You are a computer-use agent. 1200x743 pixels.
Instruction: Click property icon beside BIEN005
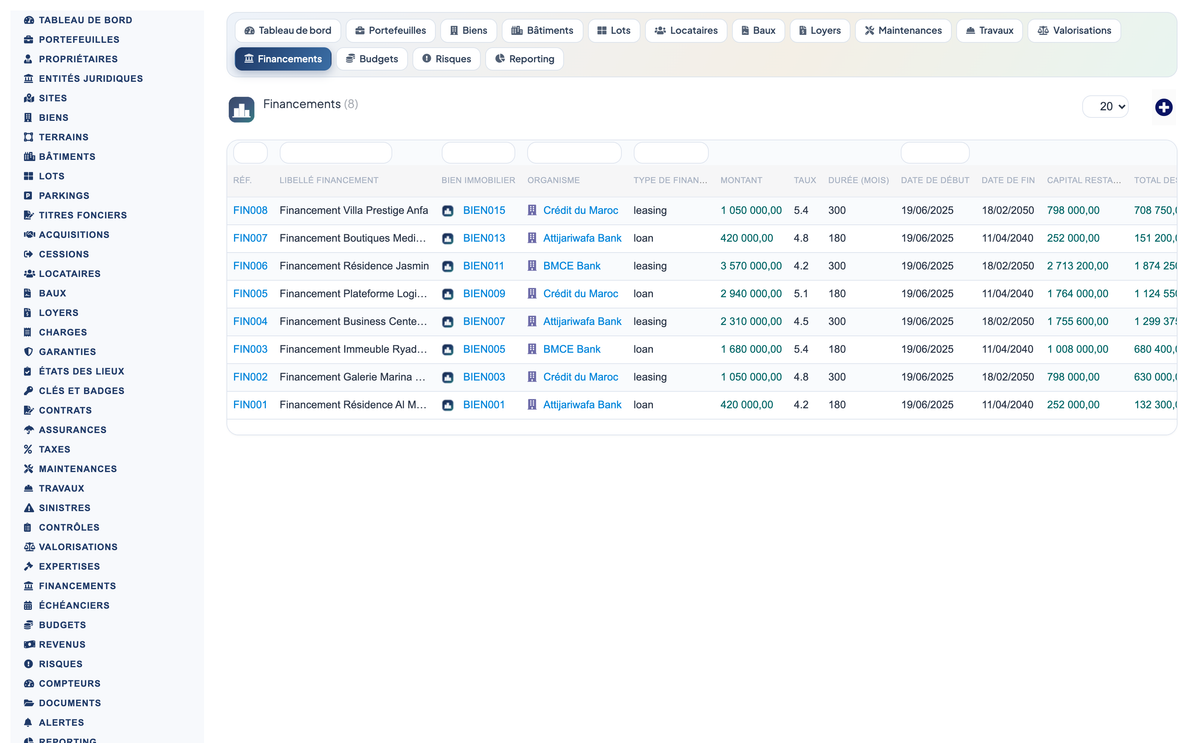(x=448, y=350)
